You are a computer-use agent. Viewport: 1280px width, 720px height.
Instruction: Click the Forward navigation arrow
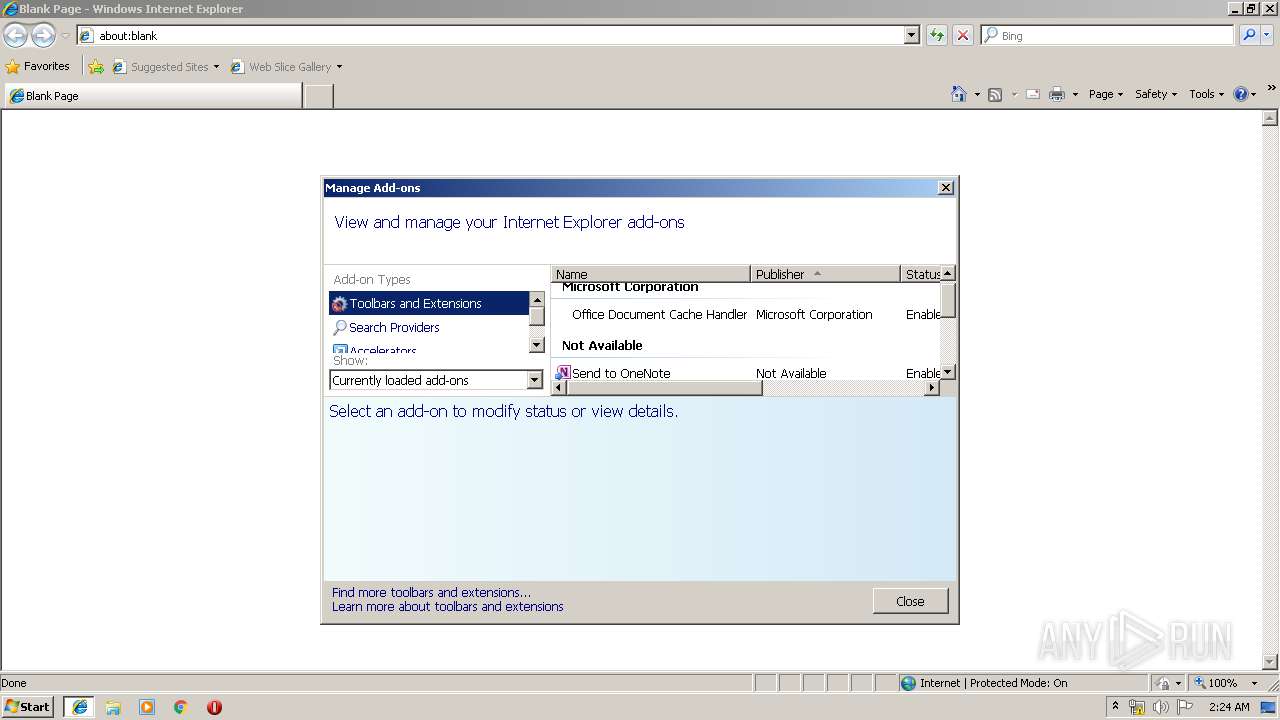point(43,36)
